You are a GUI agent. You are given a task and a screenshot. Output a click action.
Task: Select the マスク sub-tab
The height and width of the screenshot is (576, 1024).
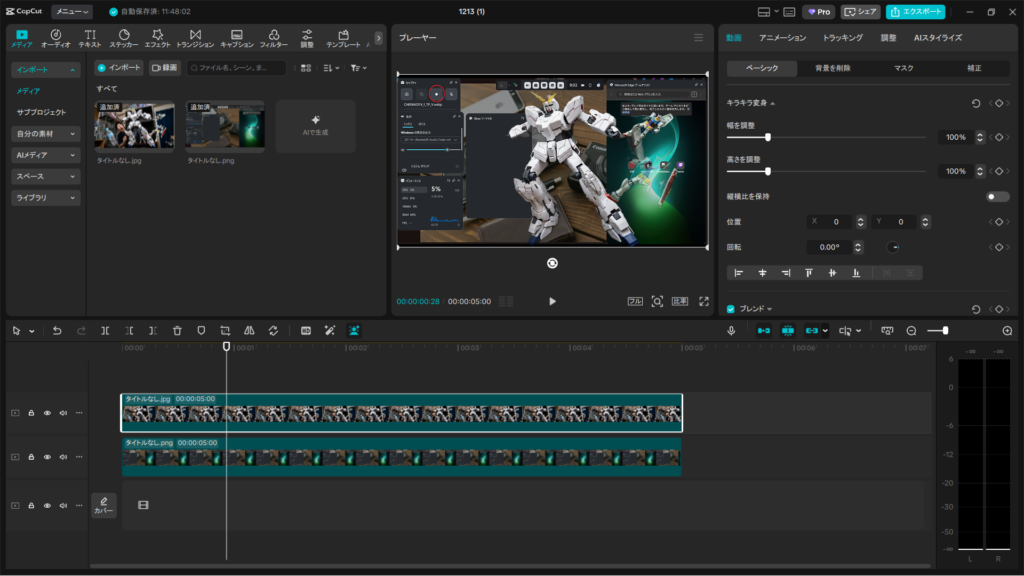903,68
